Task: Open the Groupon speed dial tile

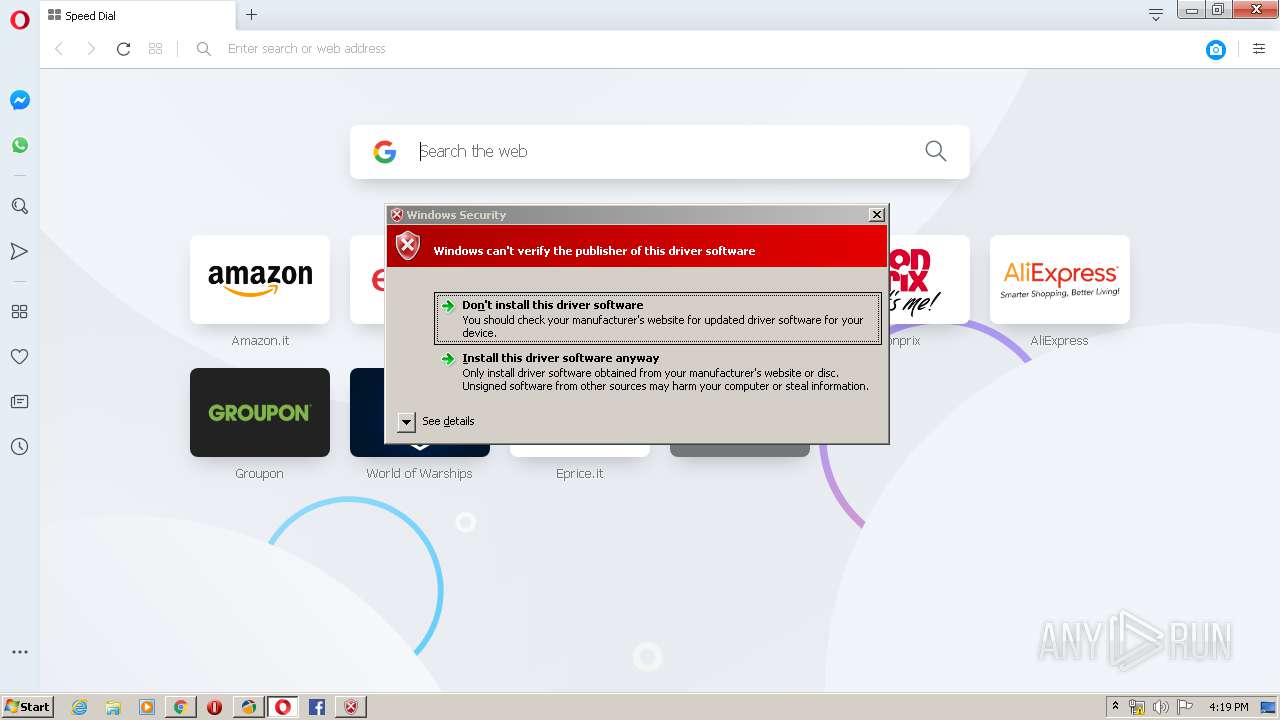Action: [x=260, y=412]
